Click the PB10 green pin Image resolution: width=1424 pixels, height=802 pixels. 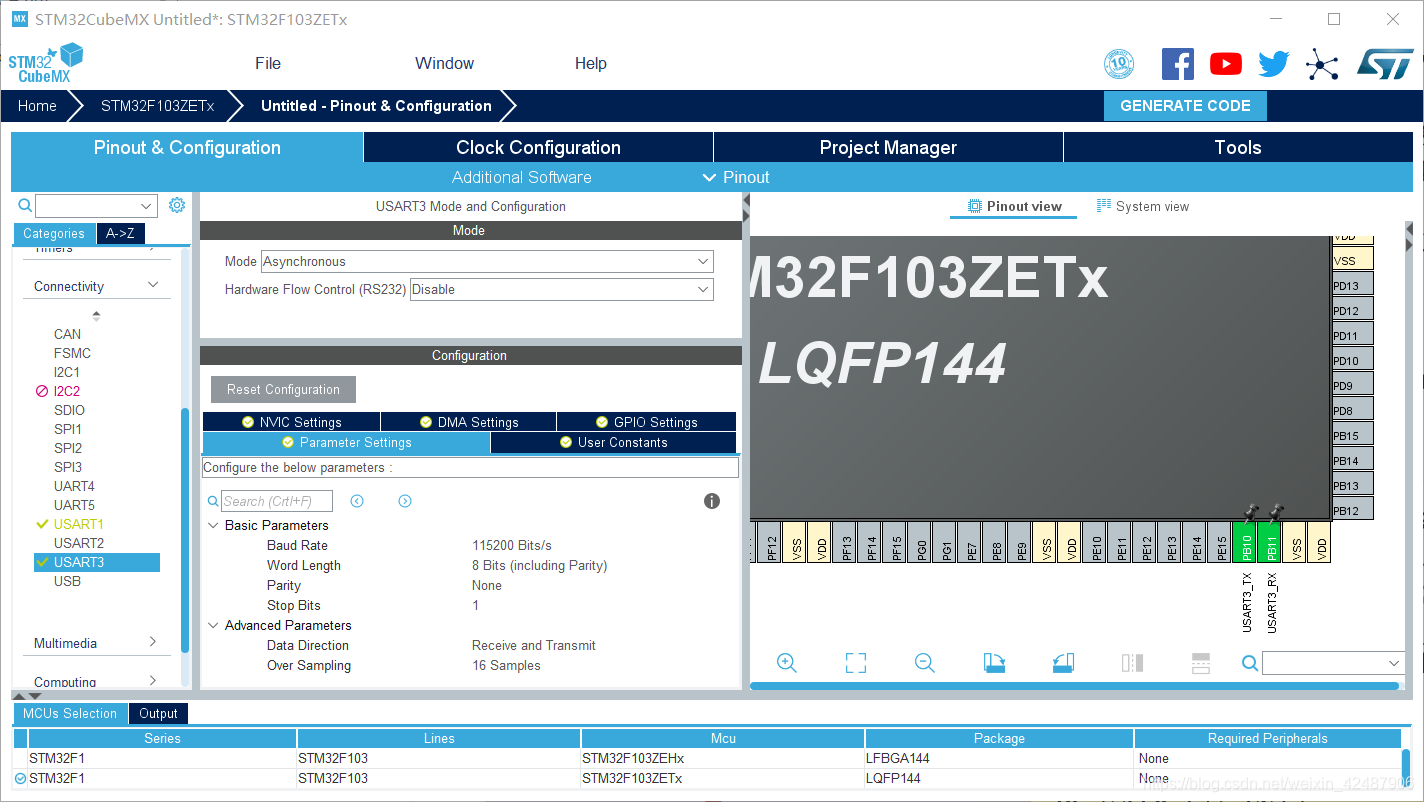click(1246, 542)
